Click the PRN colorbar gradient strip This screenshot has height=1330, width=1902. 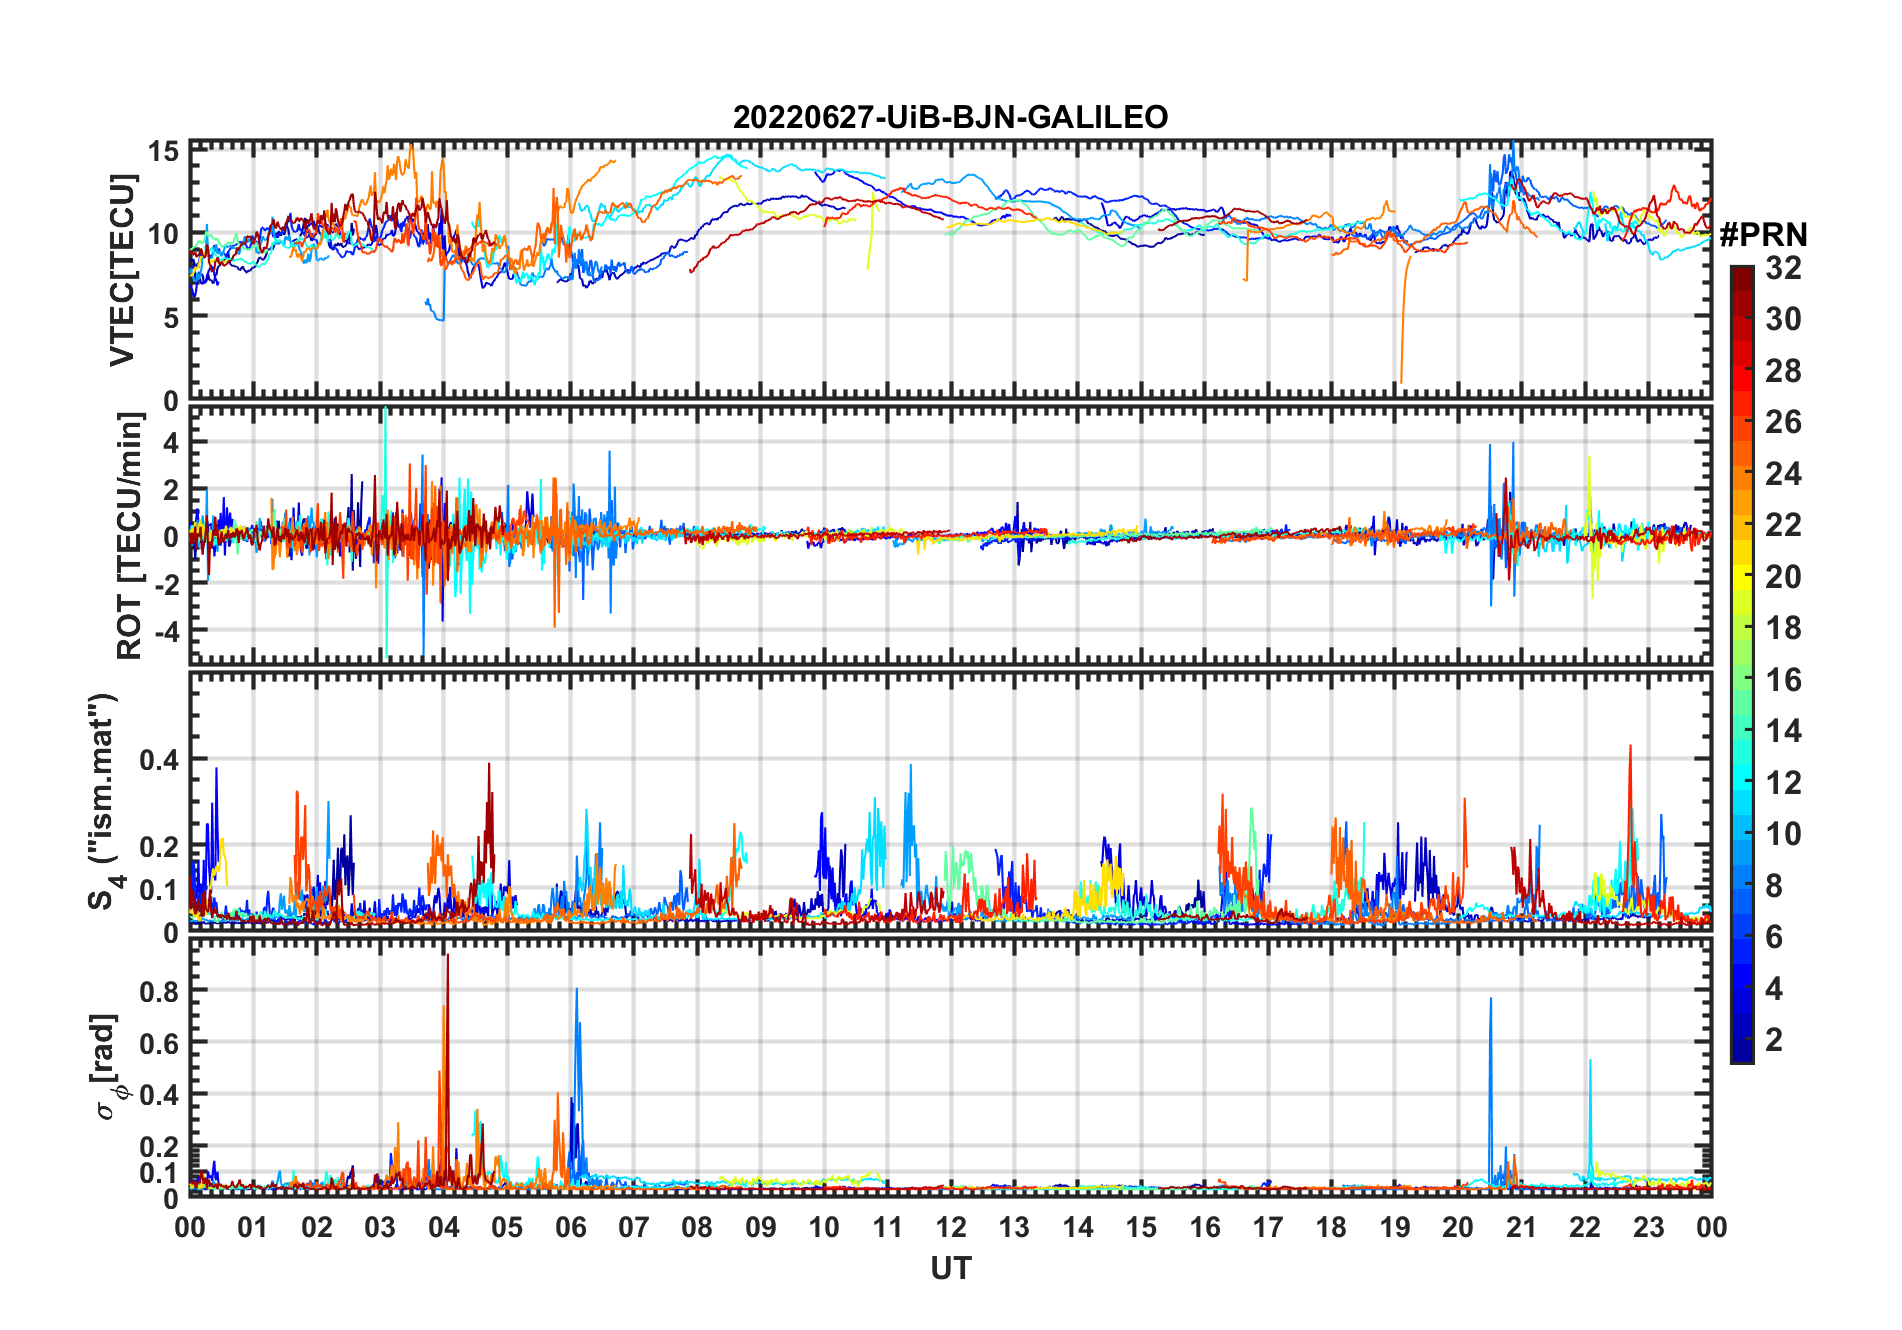point(1741,664)
